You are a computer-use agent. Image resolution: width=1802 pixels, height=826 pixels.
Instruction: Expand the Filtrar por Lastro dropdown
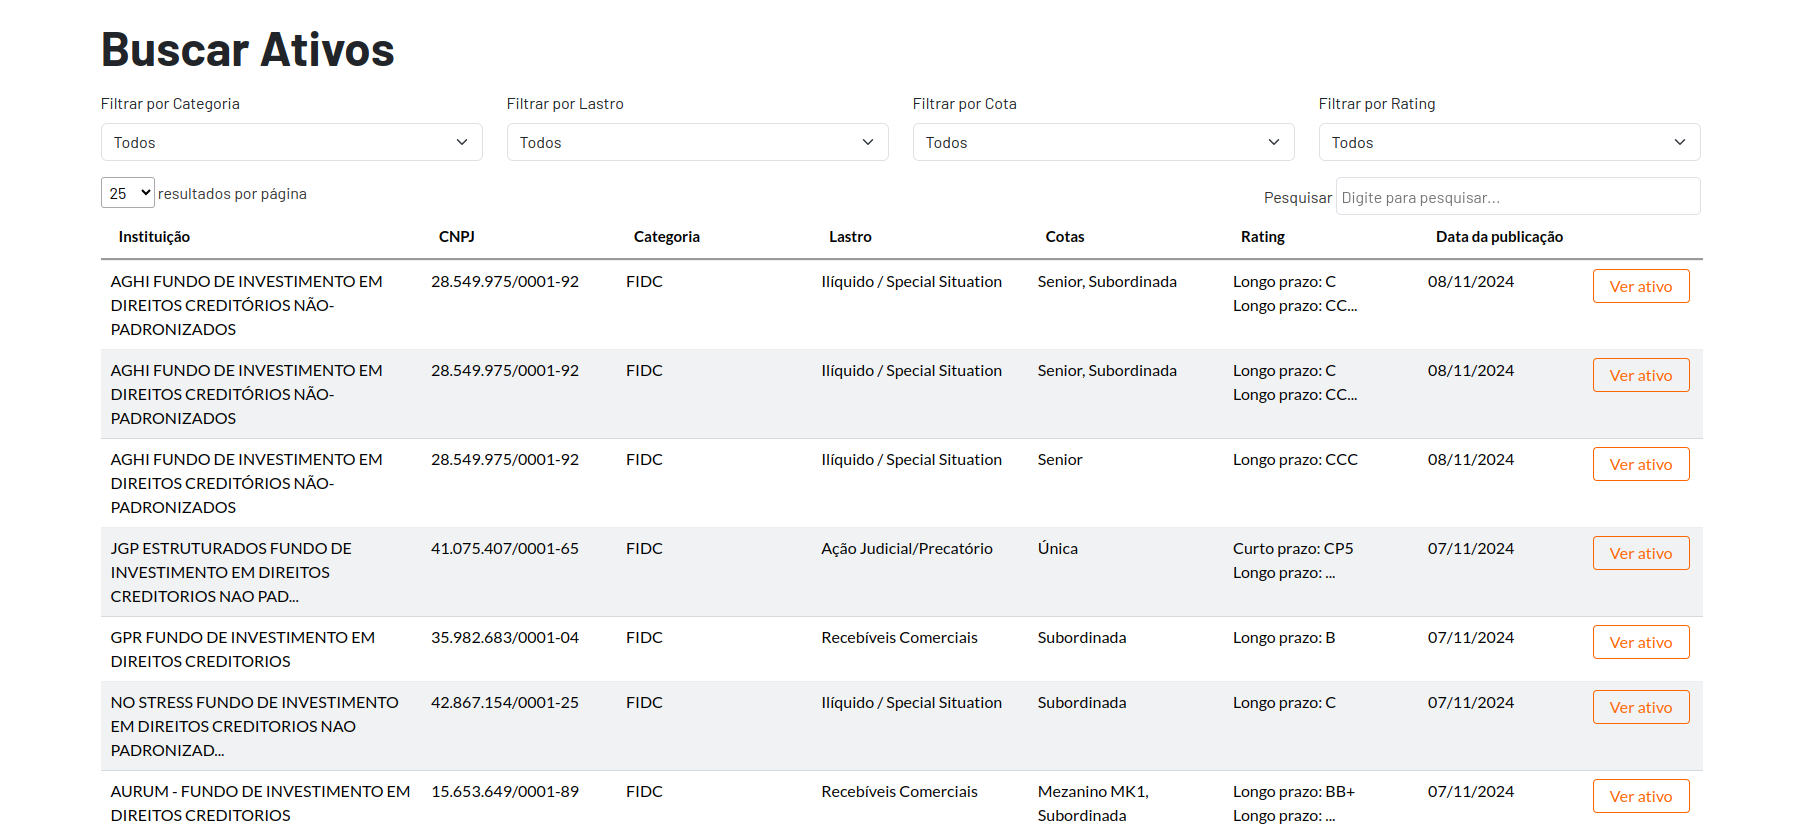[x=697, y=142]
